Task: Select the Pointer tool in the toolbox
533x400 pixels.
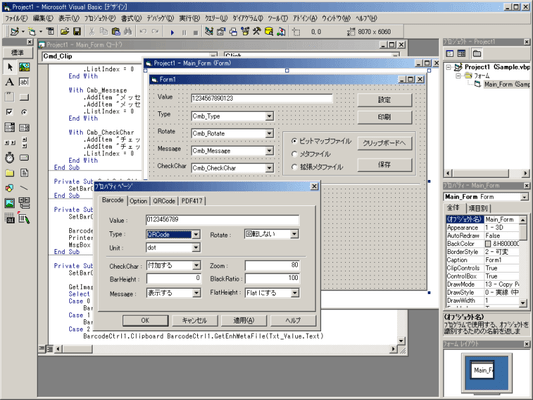Action: click(10, 67)
